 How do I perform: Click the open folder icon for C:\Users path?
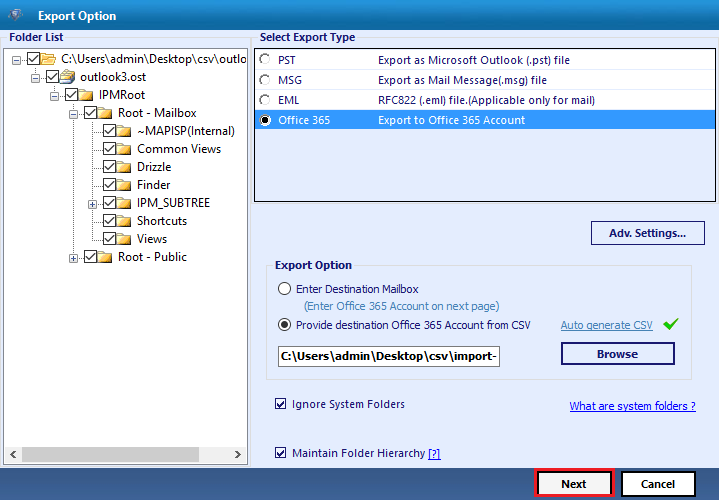pyautogui.click(x=48, y=59)
